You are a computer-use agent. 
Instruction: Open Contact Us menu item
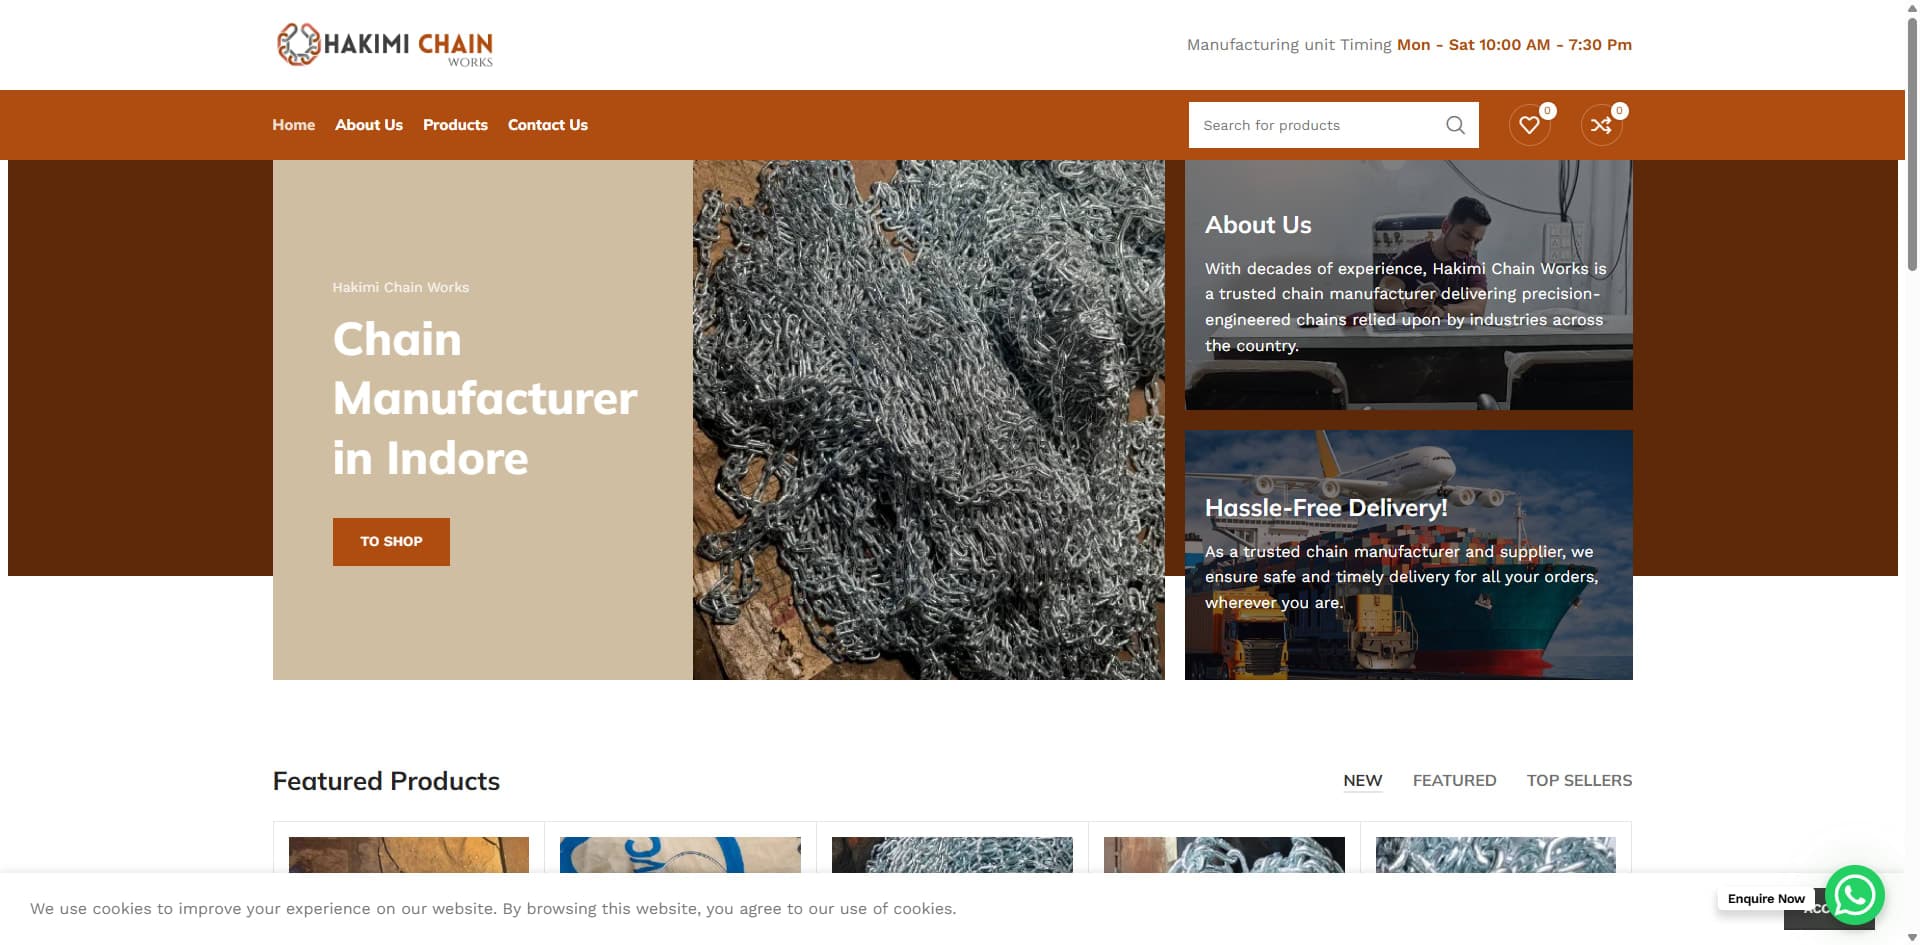tap(548, 125)
